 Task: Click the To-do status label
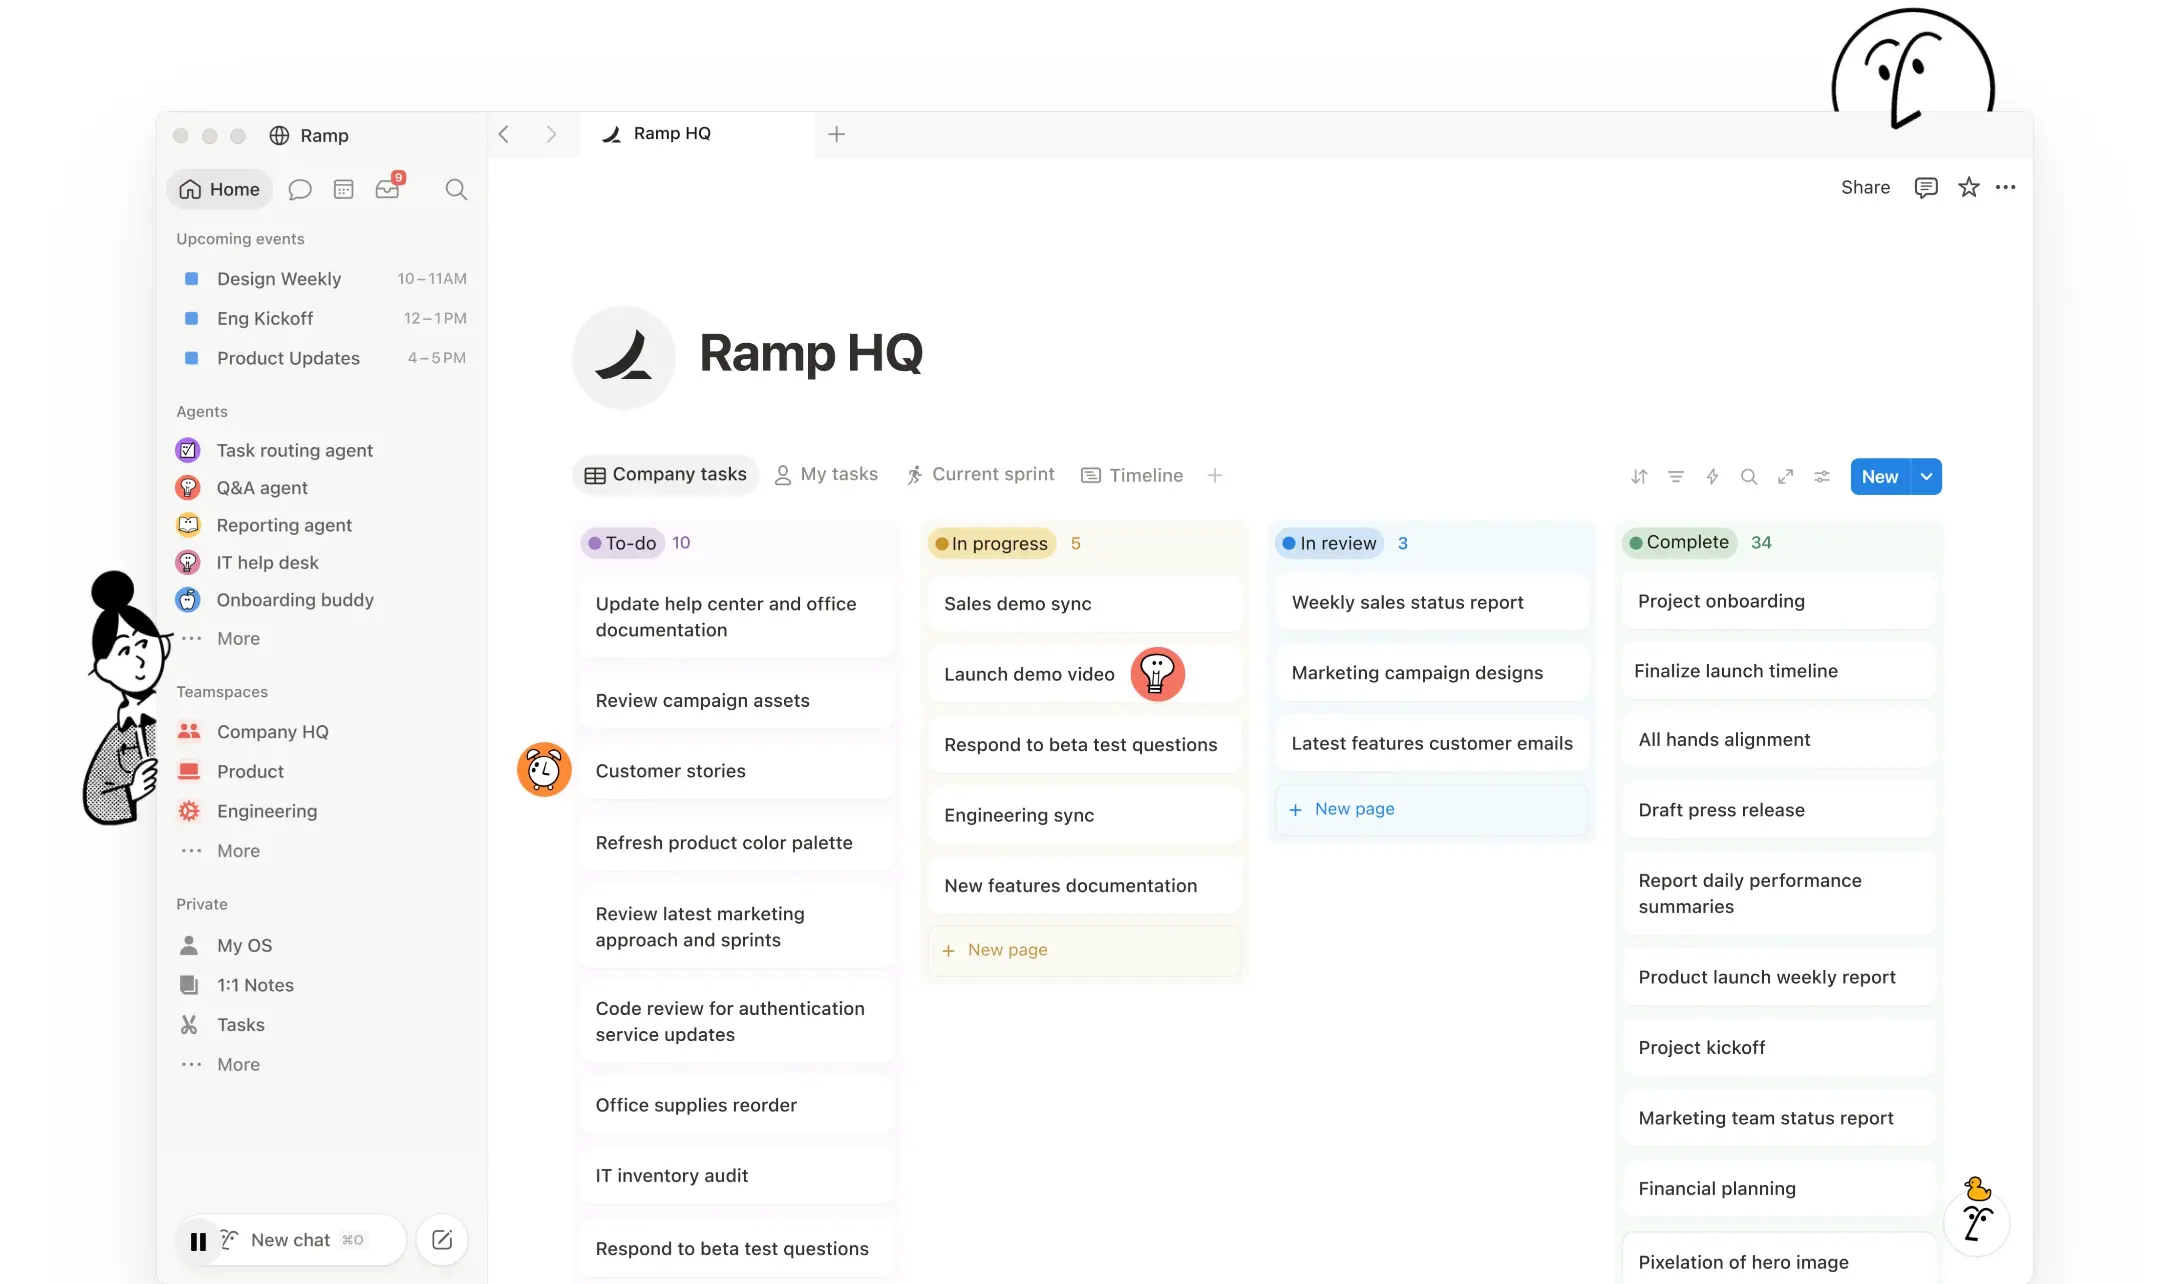(623, 543)
